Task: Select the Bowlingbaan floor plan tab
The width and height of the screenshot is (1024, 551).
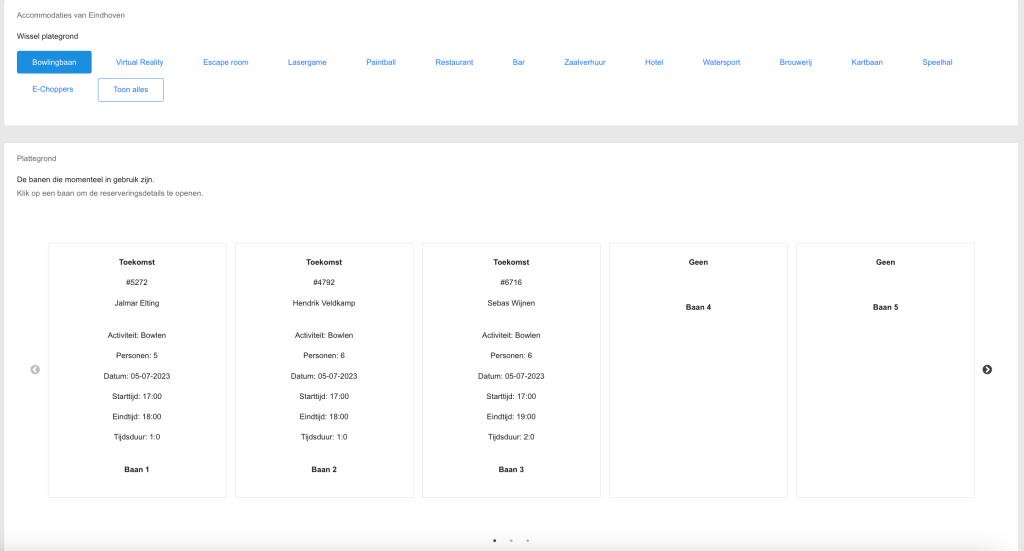Action: point(54,62)
